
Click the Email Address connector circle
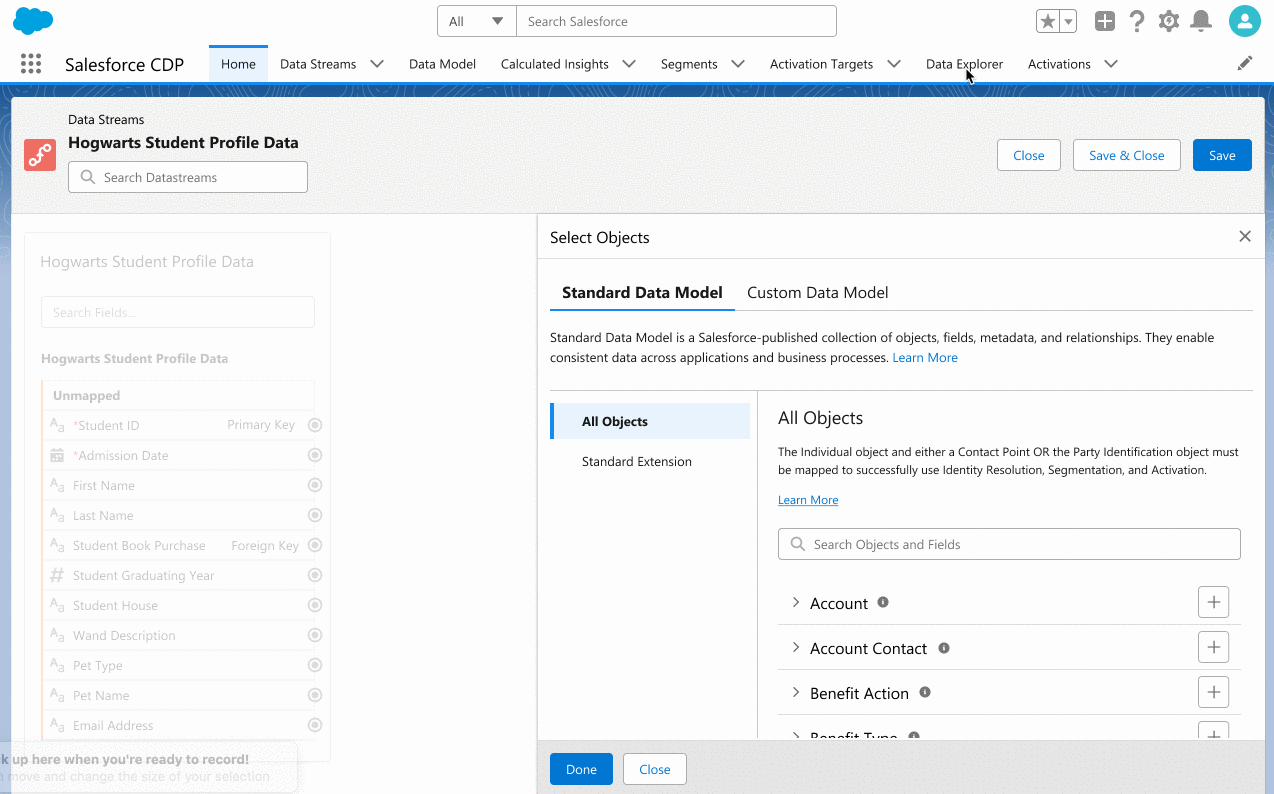coord(315,725)
